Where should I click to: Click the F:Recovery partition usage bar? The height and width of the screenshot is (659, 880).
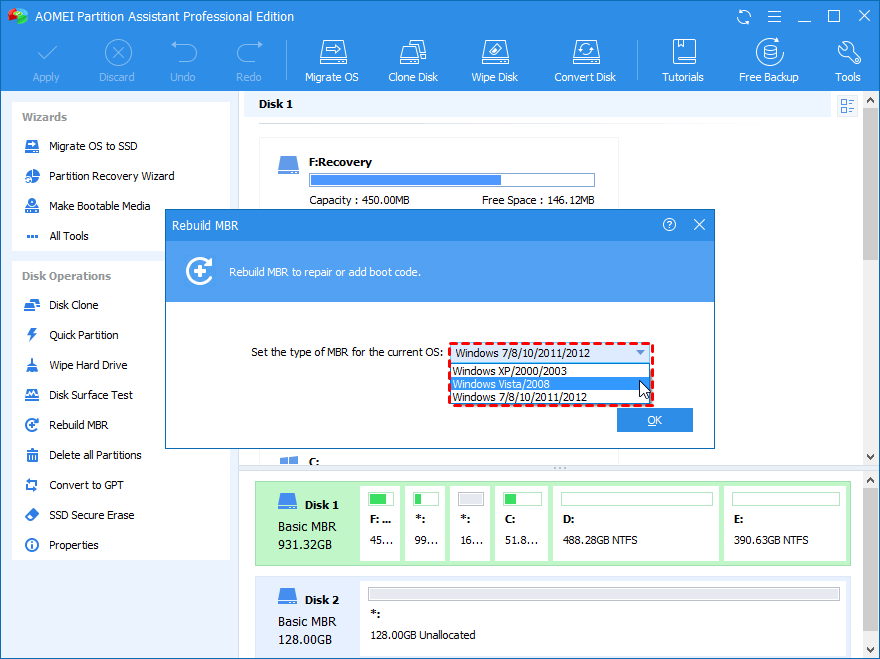pyautogui.click(x=451, y=181)
